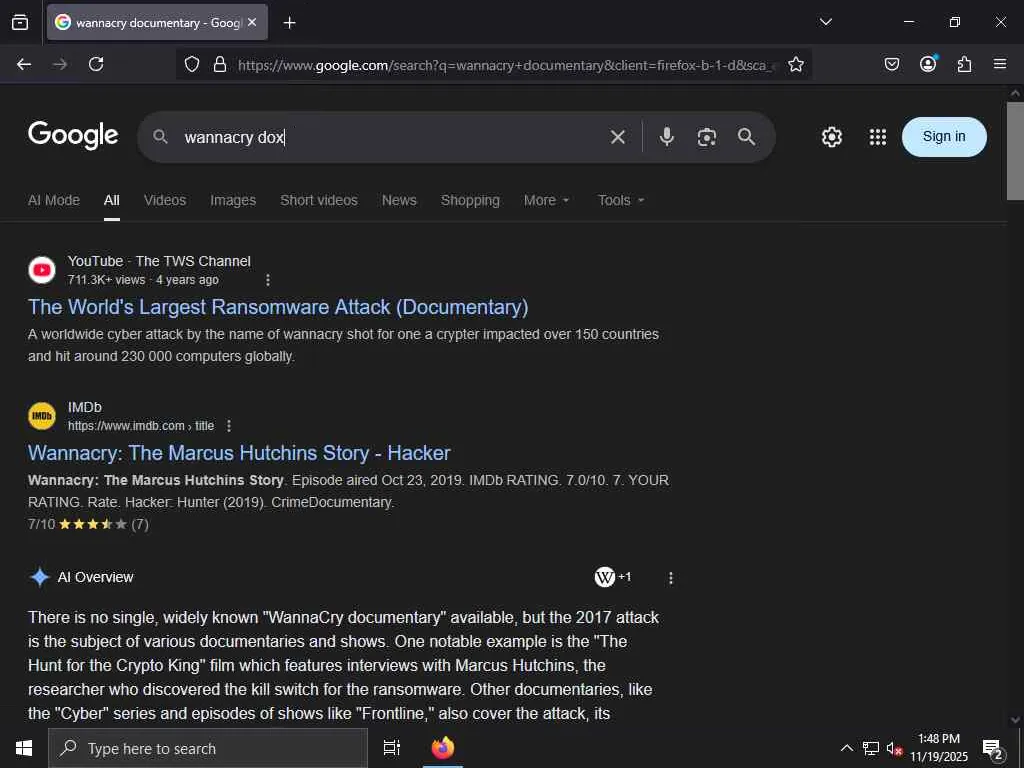This screenshot has width=1024, height=768.
Task: Open Google apps grid
Action: [878, 137]
